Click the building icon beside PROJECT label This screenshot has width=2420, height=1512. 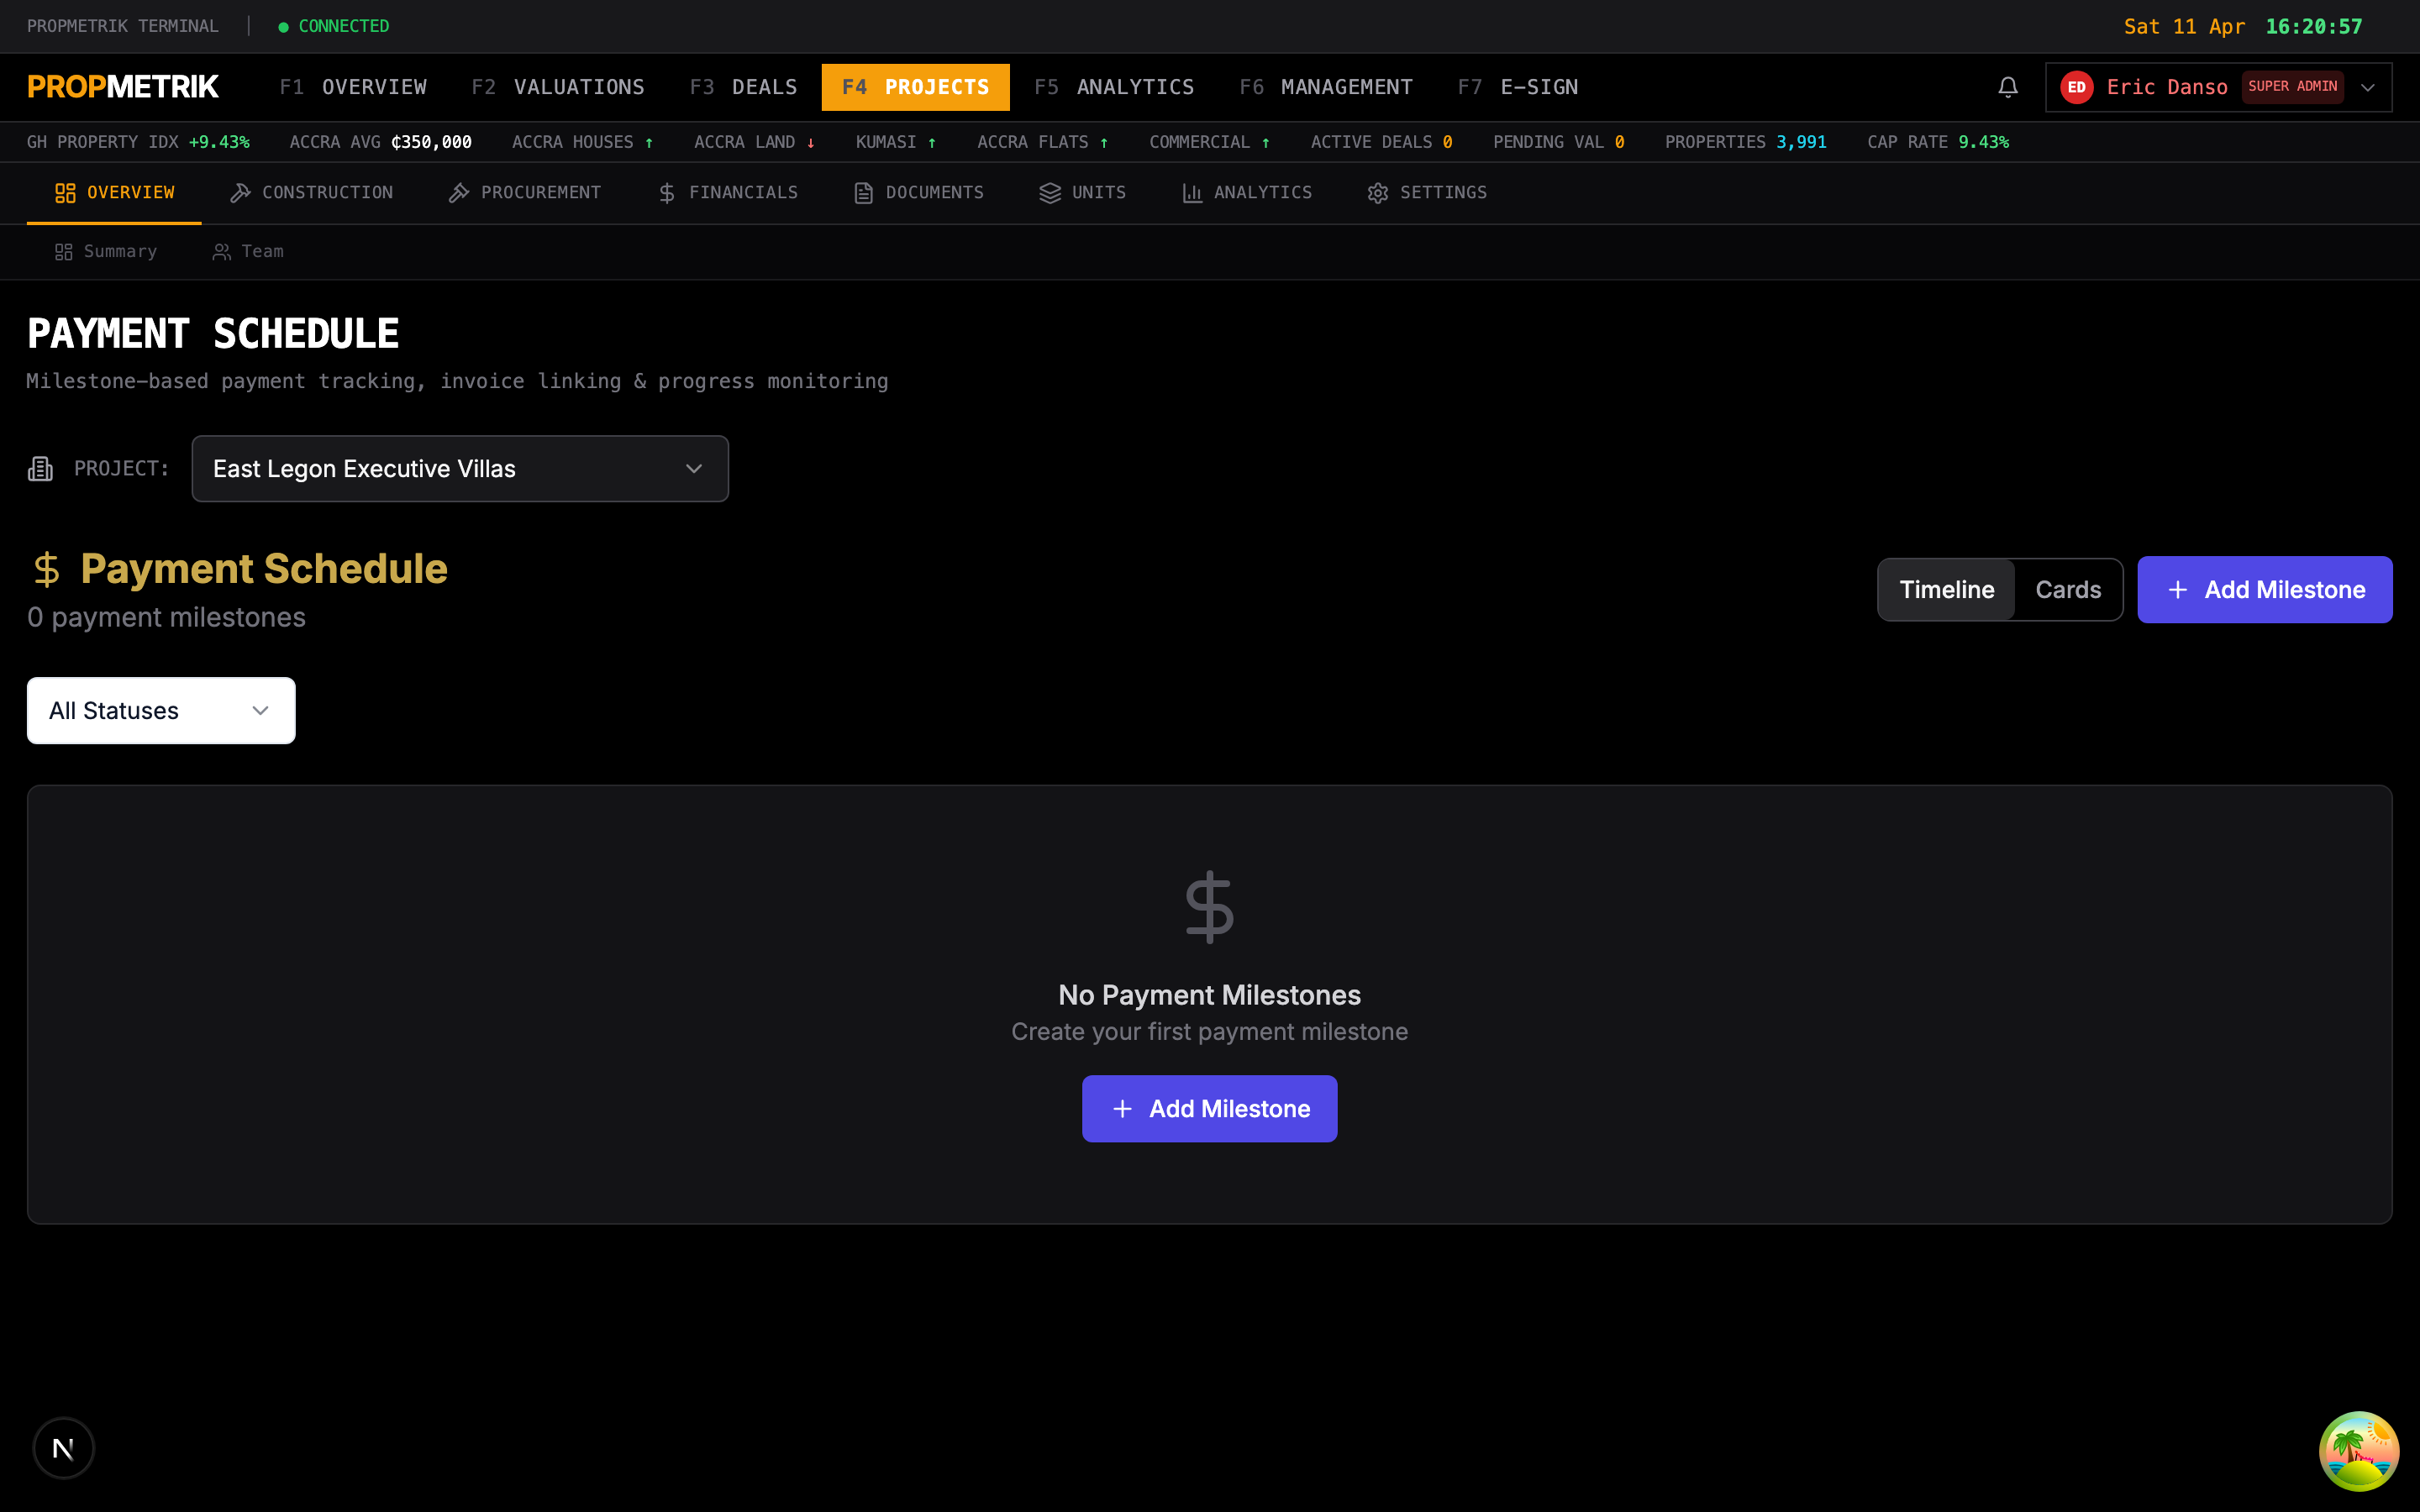click(40, 468)
